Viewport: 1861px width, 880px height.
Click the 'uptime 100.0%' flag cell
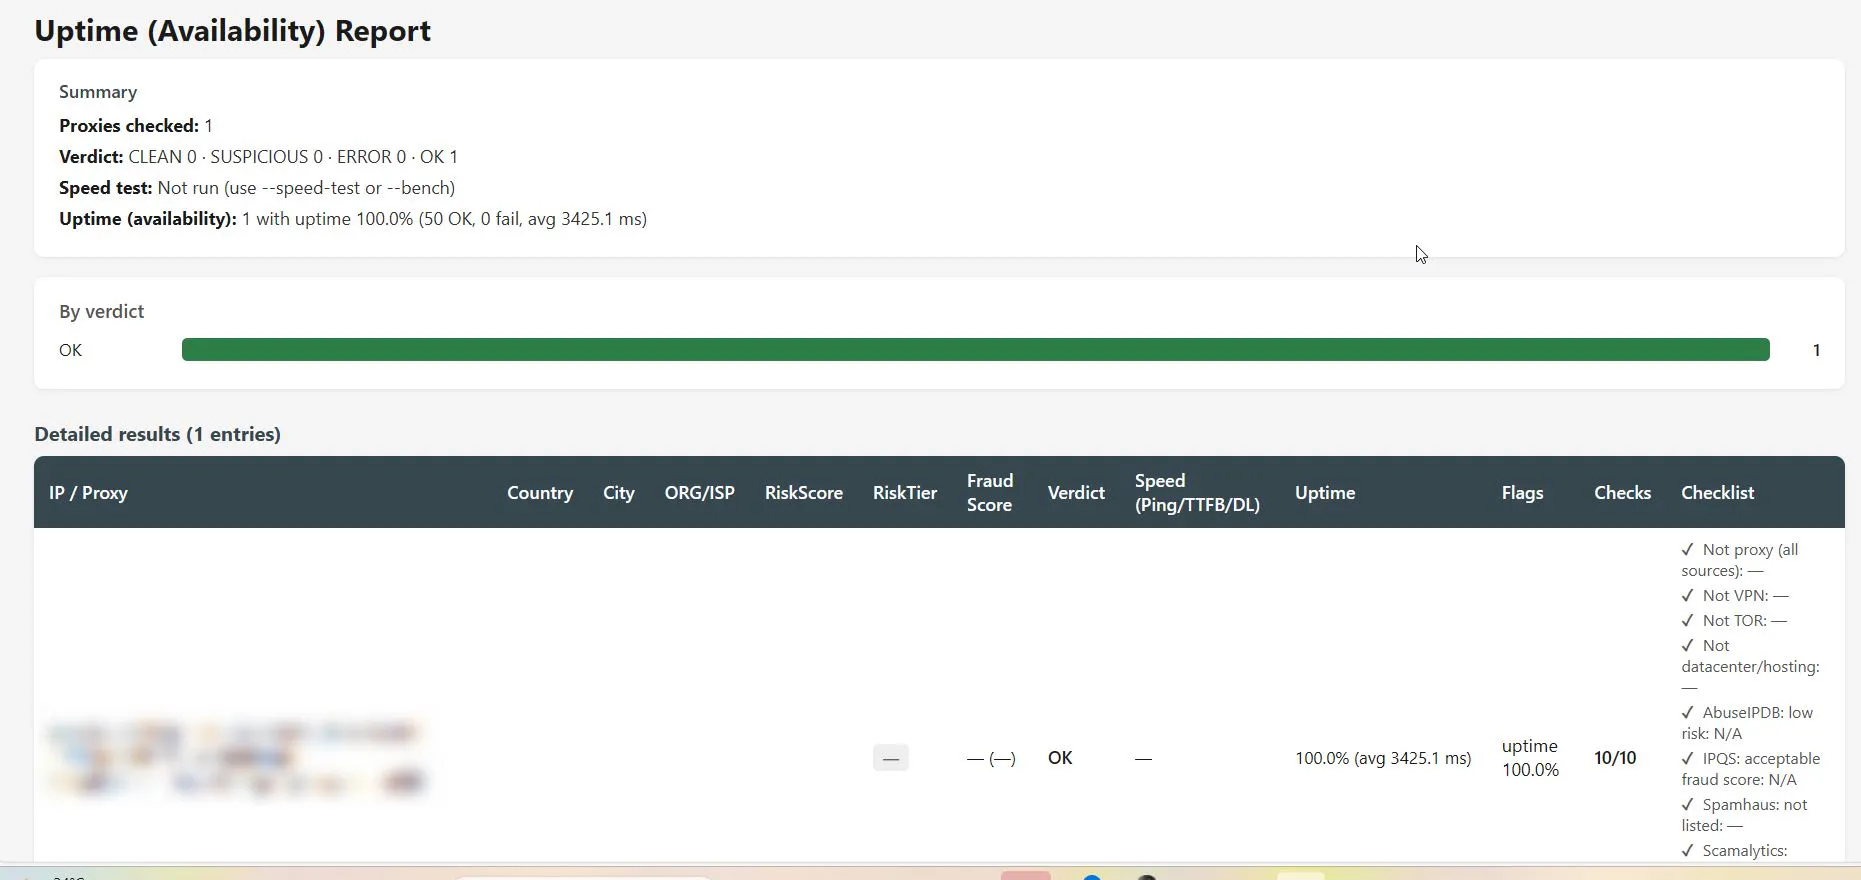coord(1530,758)
